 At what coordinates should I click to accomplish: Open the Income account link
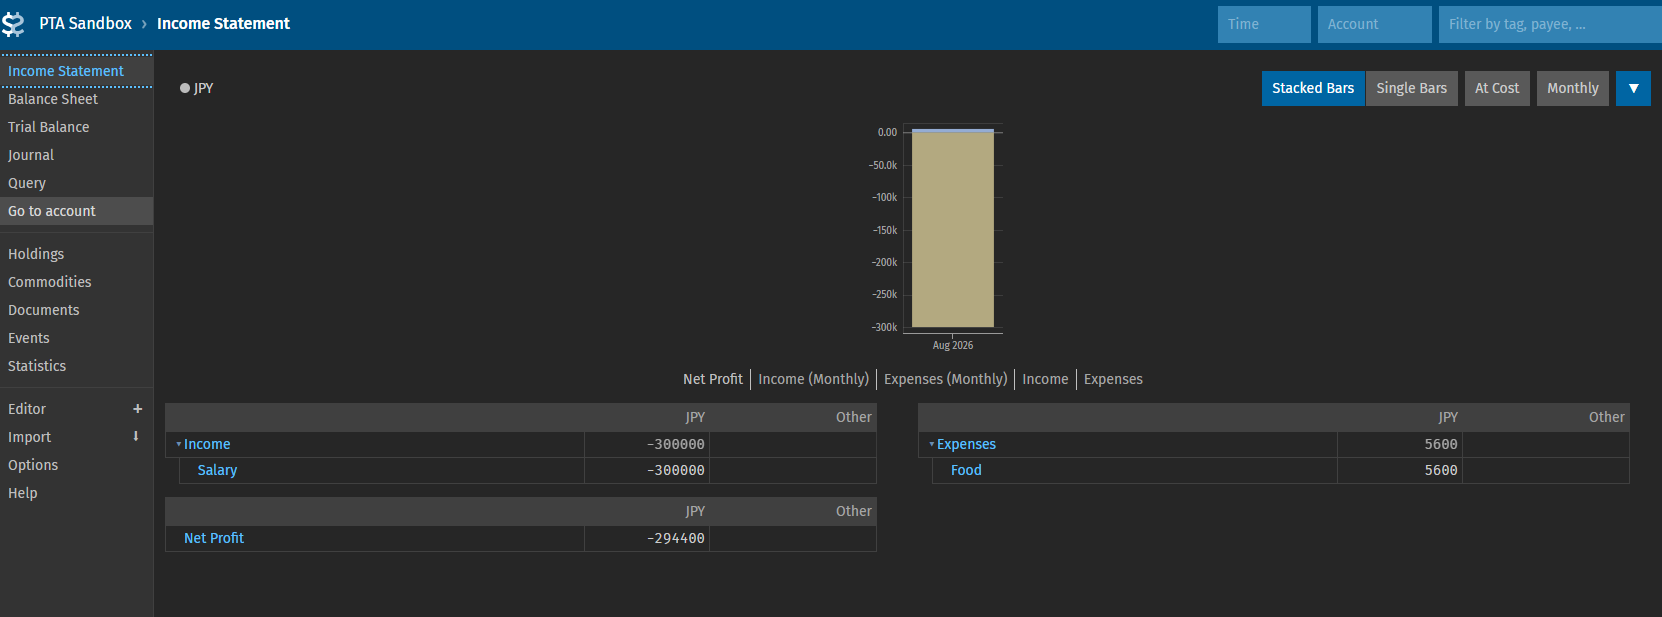click(x=207, y=444)
